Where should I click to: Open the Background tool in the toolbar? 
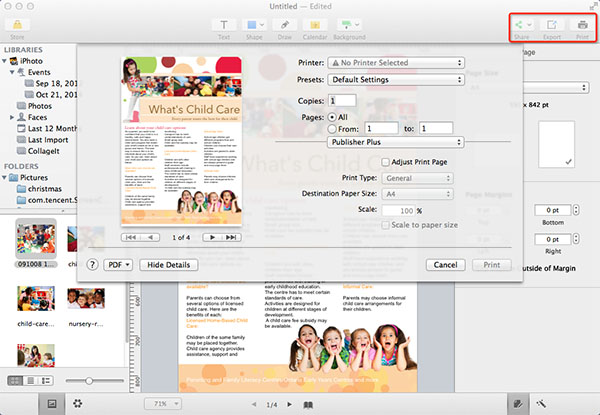tap(349, 24)
